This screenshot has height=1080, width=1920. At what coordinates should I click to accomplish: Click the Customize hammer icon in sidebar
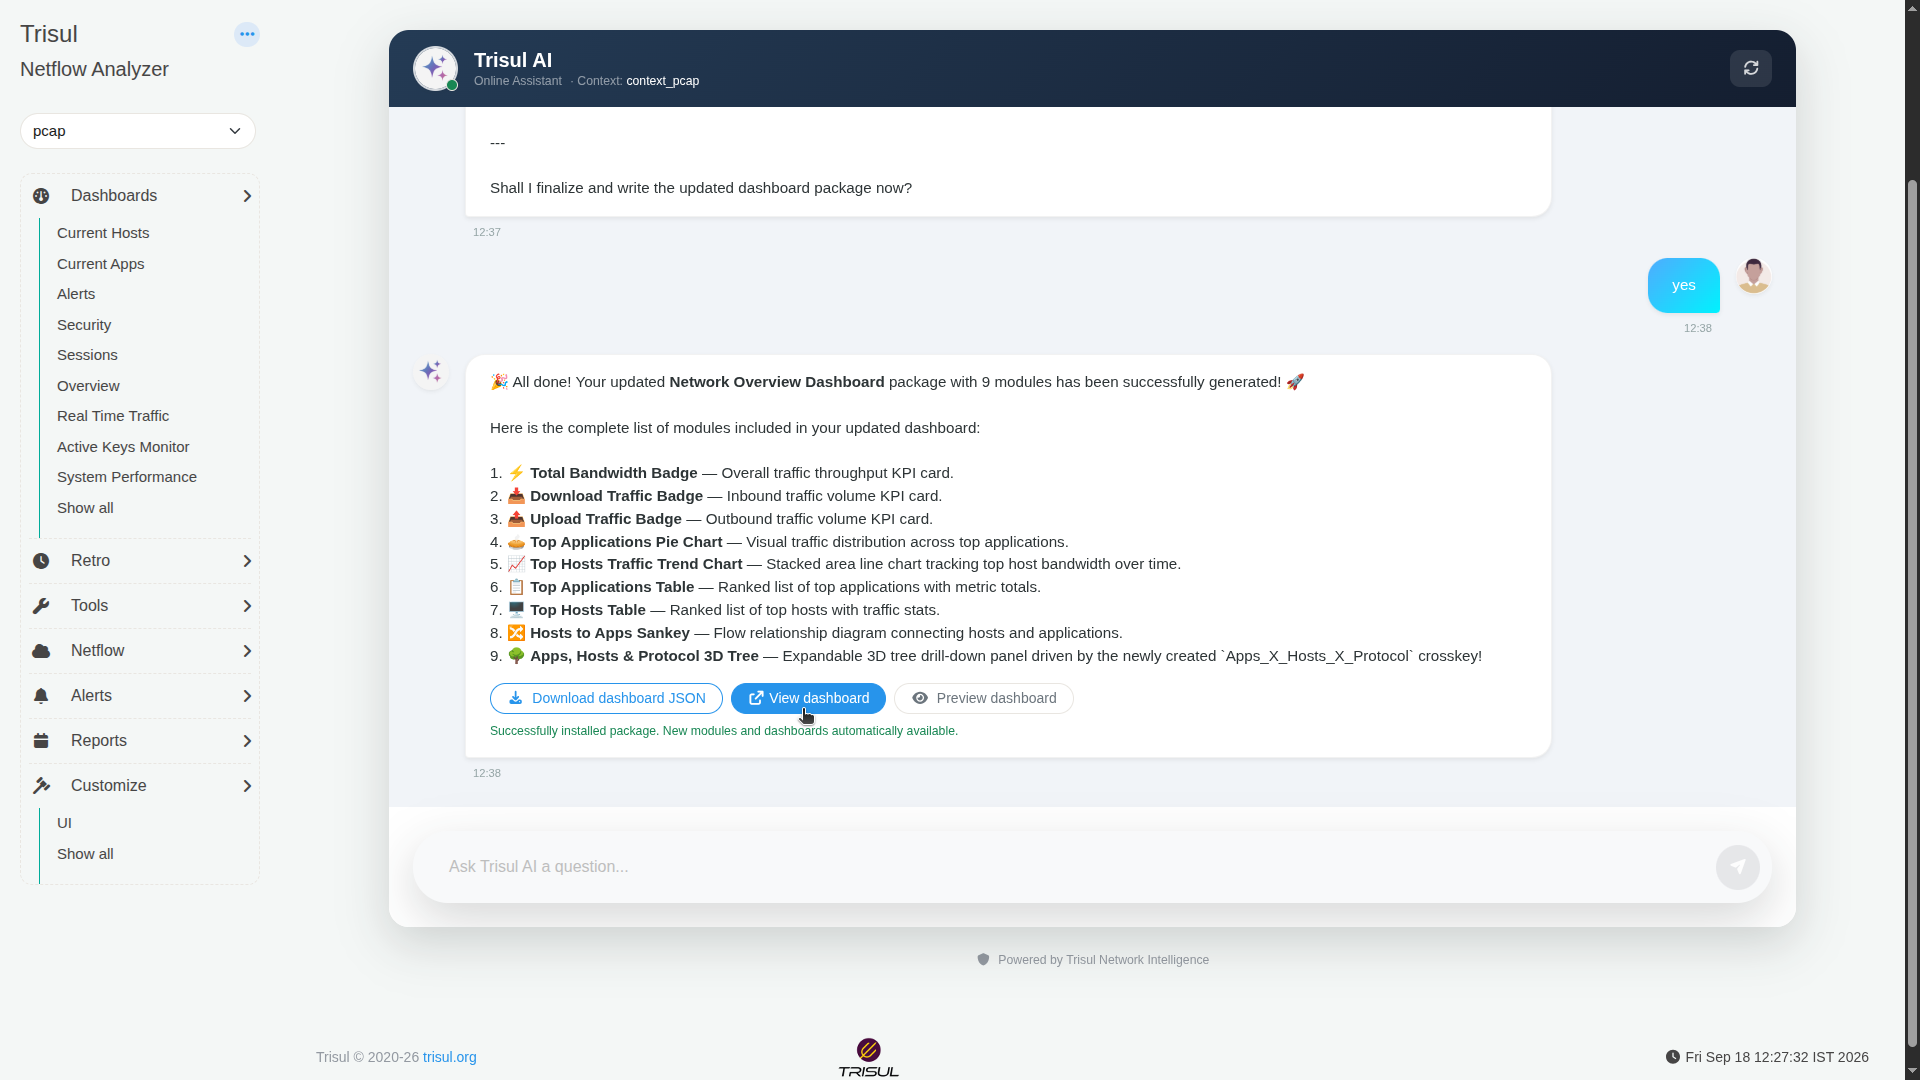click(x=41, y=786)
